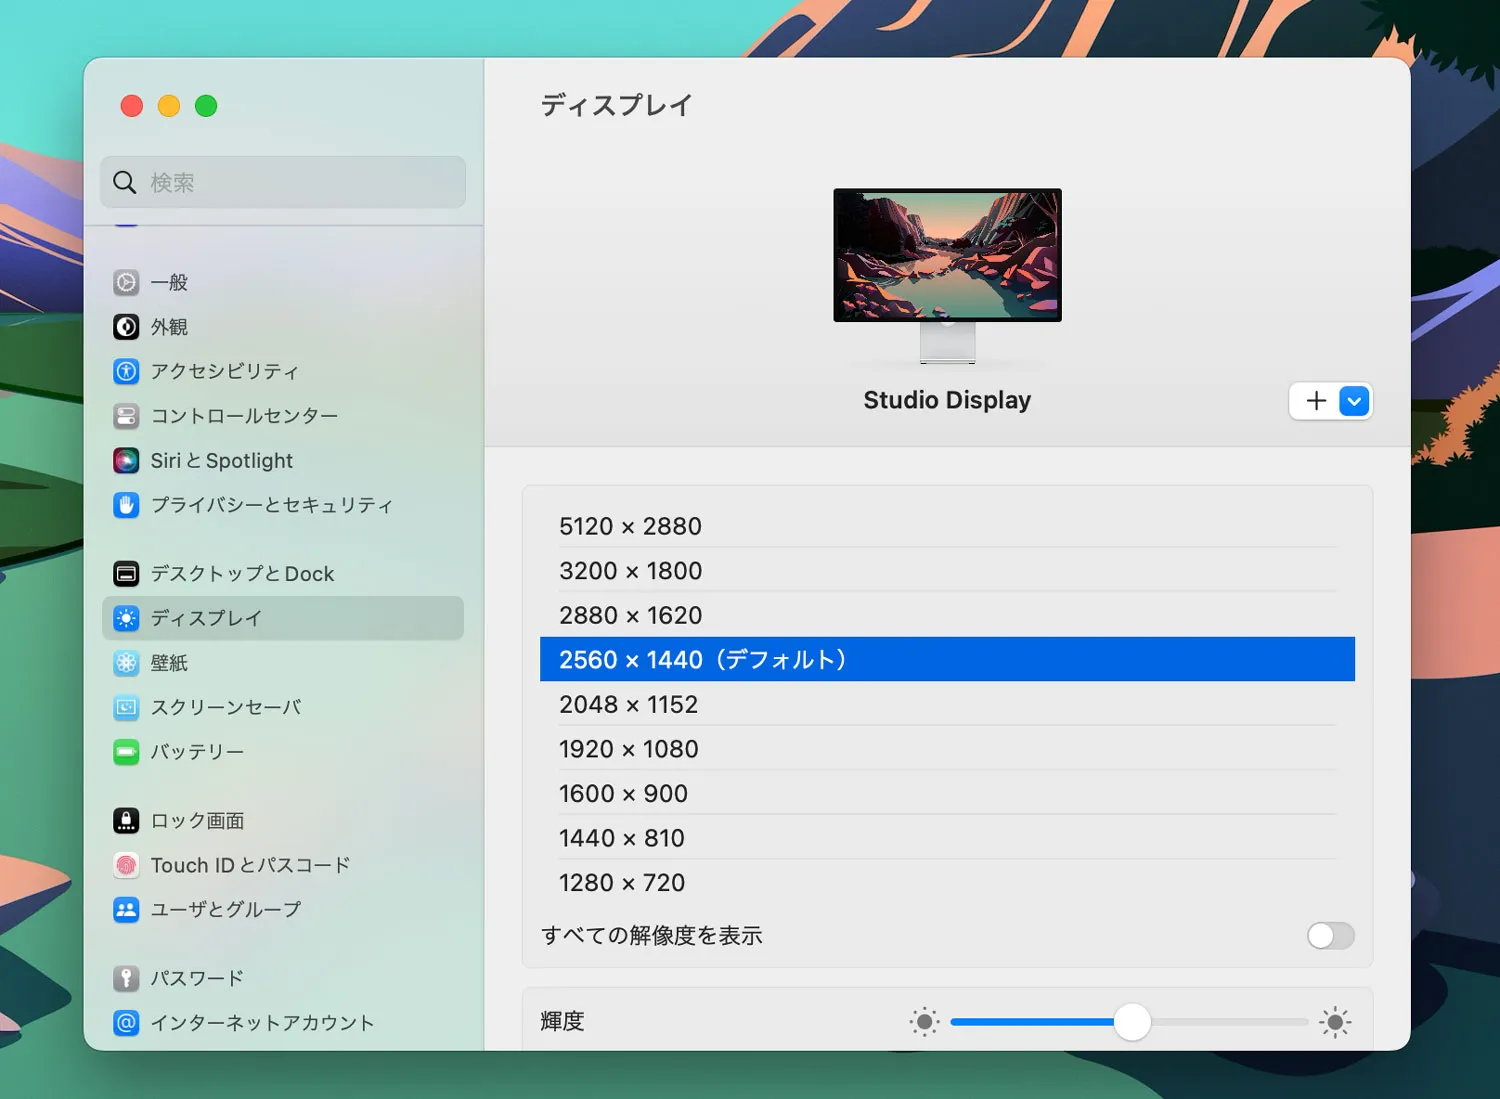This screenshot has height=1099, width=1500.
Task: Open ロック画面 settings pane
Action: click(x=283, y=820)
